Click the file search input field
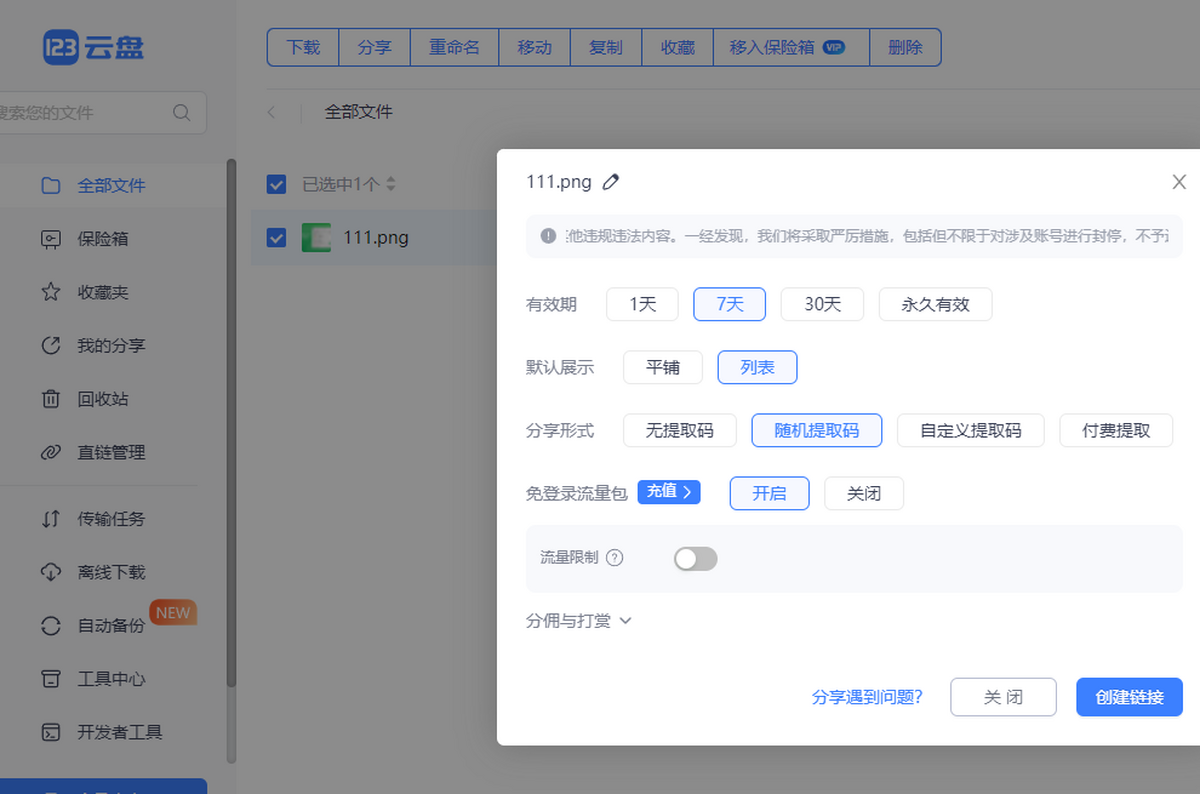1200x794 pixels. pyautogui.click(x=90, y=112)
